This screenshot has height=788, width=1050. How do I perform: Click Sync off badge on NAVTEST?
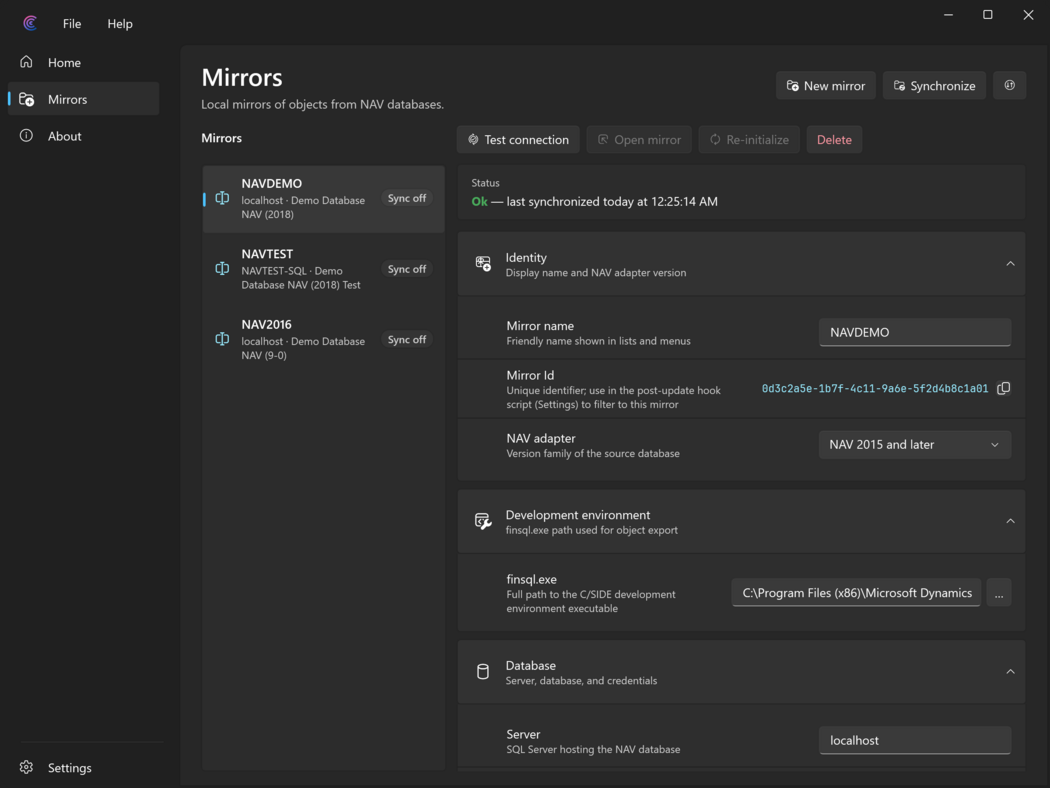click(x=406, y=269)
